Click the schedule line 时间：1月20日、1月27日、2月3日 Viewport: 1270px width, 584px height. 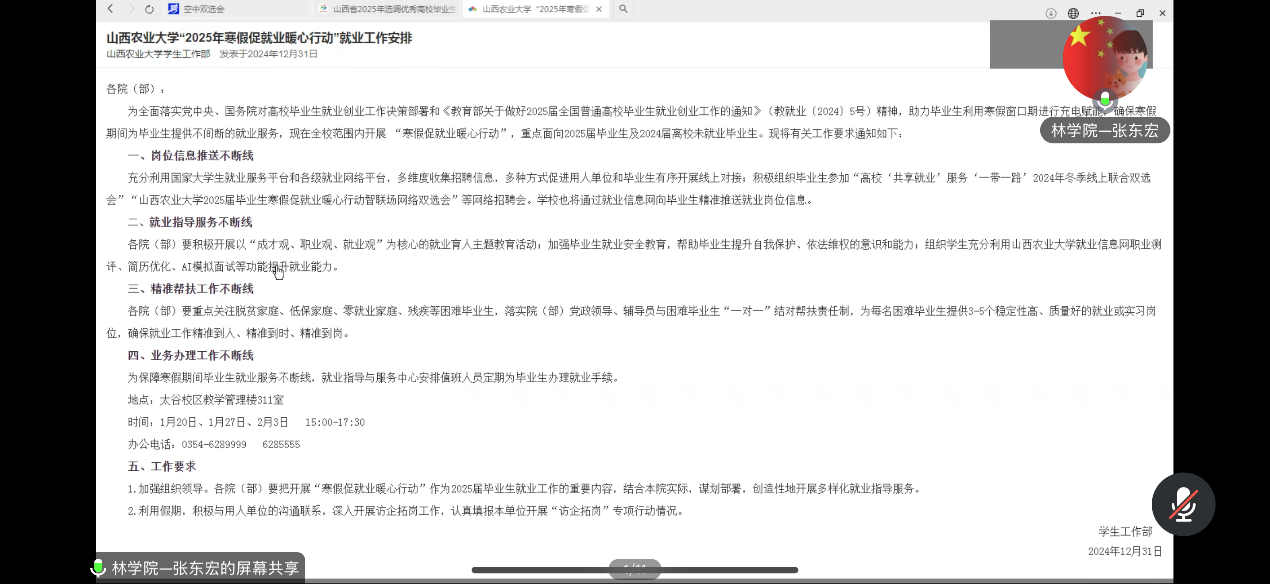[x=246, y=422]
